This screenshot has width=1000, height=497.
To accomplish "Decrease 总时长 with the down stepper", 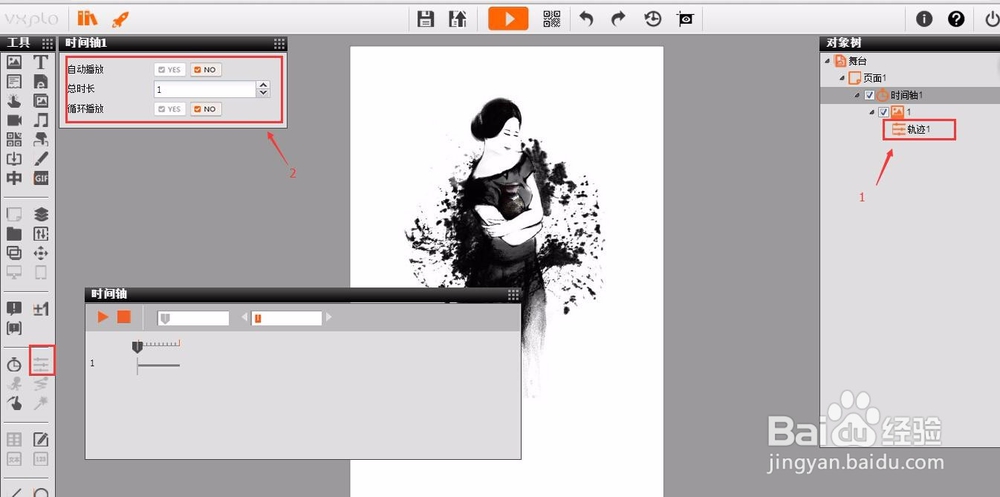I will pos(263,93).
